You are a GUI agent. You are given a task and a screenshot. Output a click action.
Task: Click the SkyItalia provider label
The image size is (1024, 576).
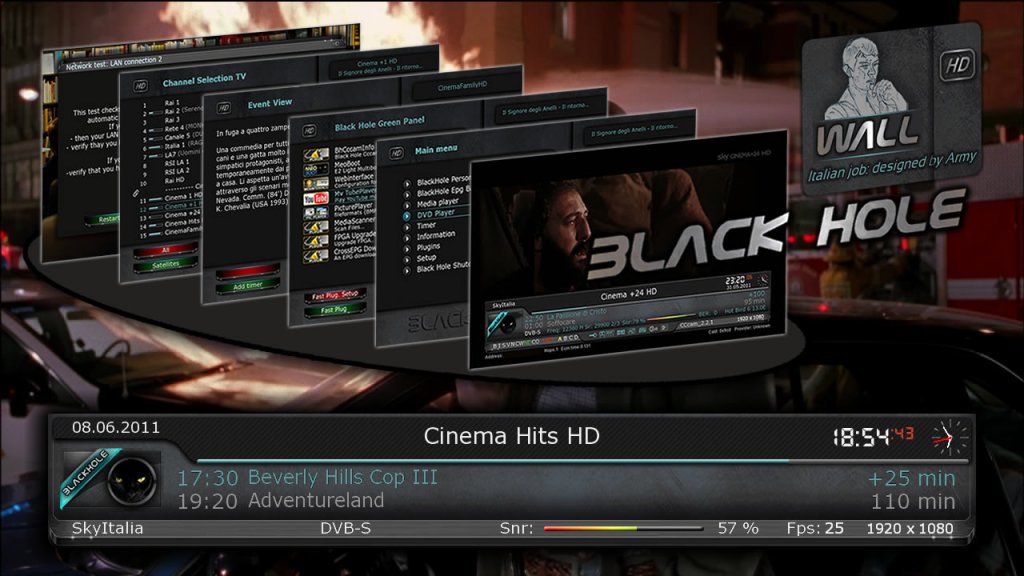107,528
